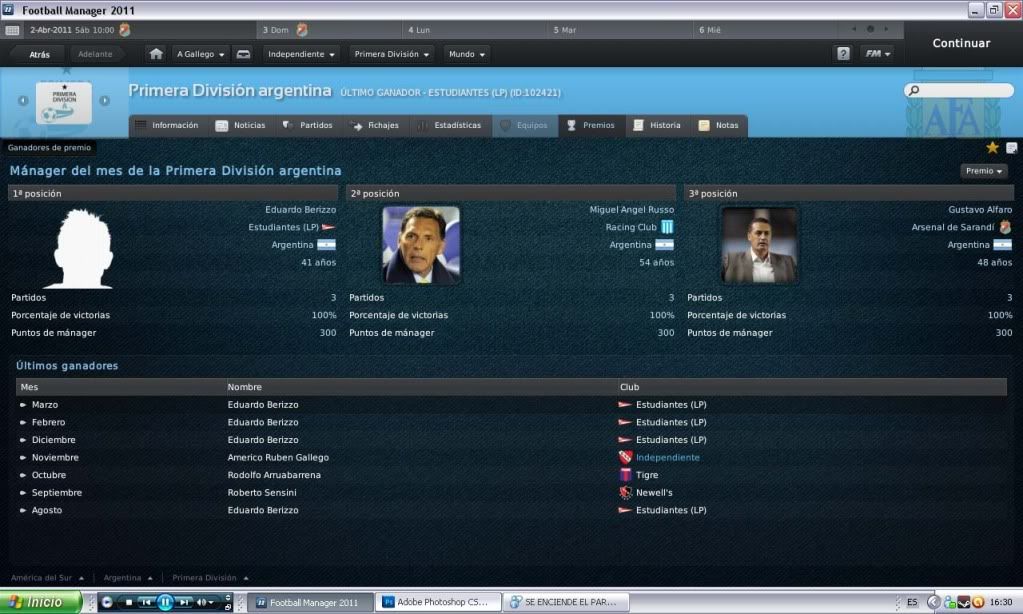
Task: Open the A Gallego manager dropdown
Action: click(200, 54)
